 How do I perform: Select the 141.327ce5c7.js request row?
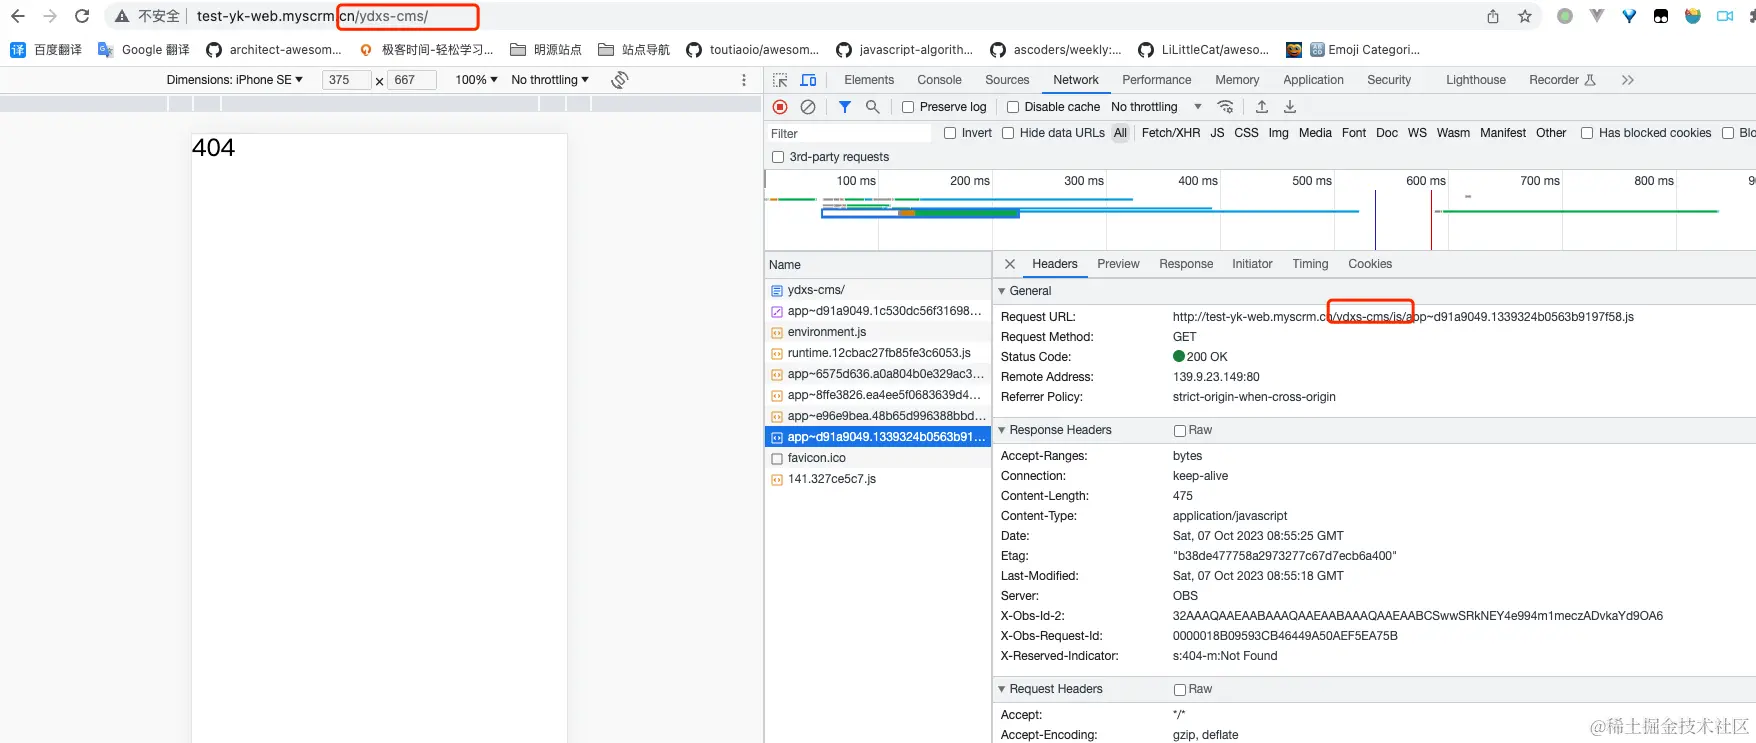(878, 479)
